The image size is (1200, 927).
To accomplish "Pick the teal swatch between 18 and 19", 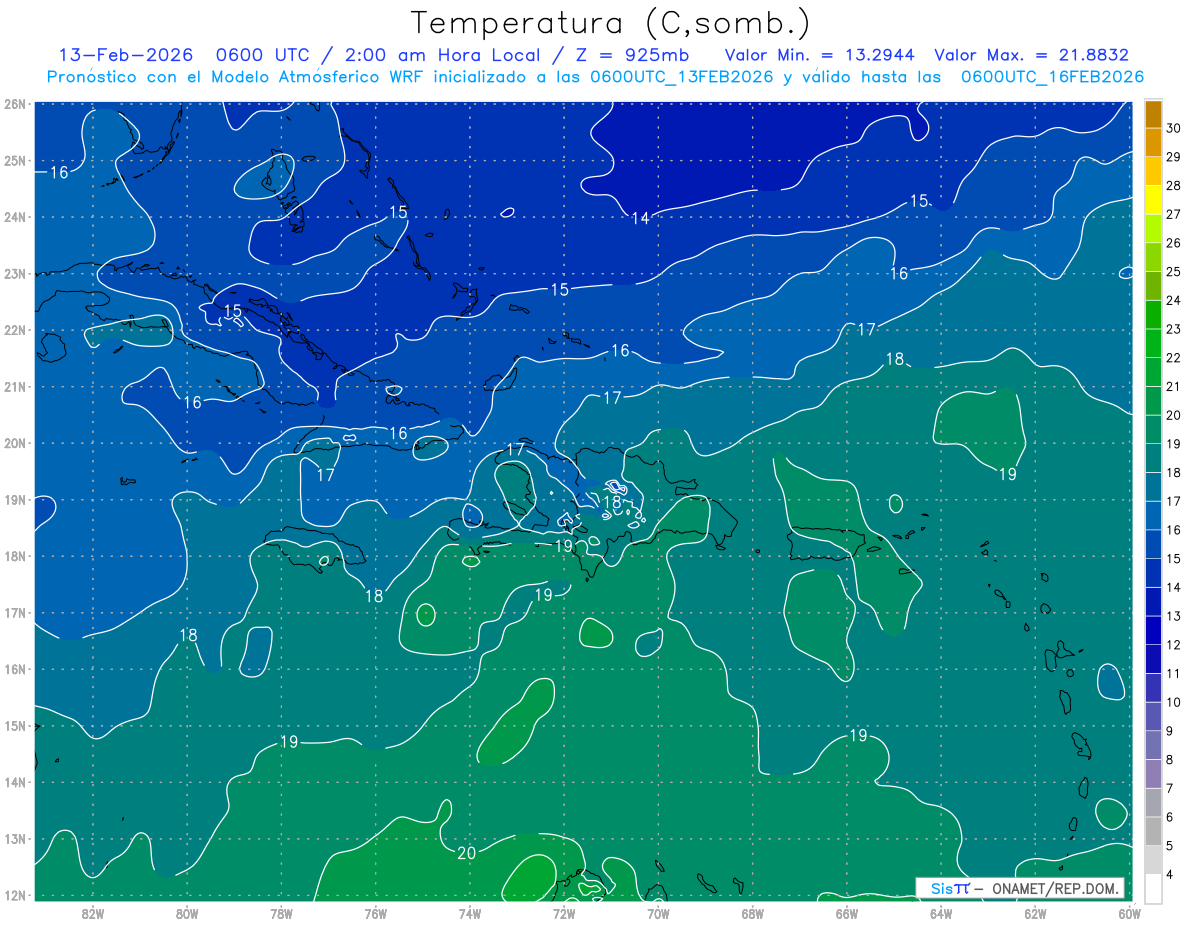I will pyautogui.click(x=1153, y=458).
